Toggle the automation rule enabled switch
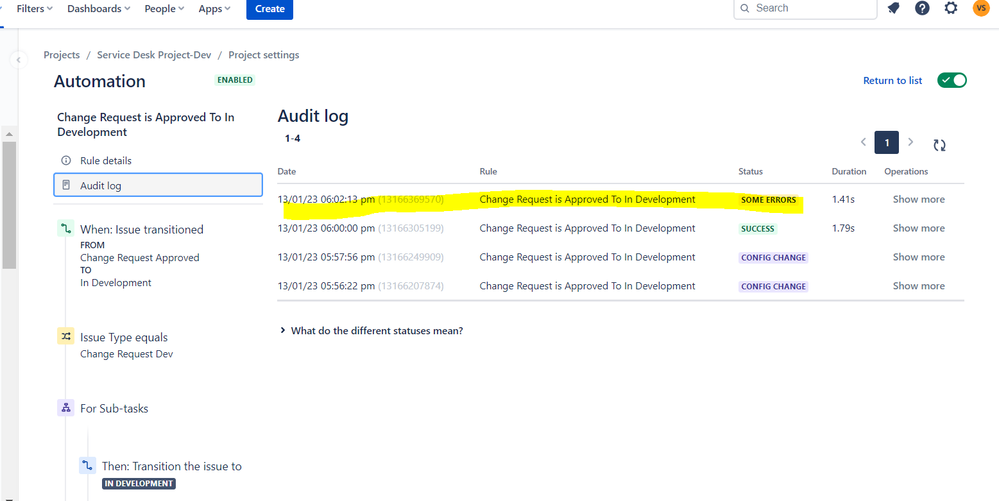Viewport: 999px width, 501px height. tap(952, 80)
